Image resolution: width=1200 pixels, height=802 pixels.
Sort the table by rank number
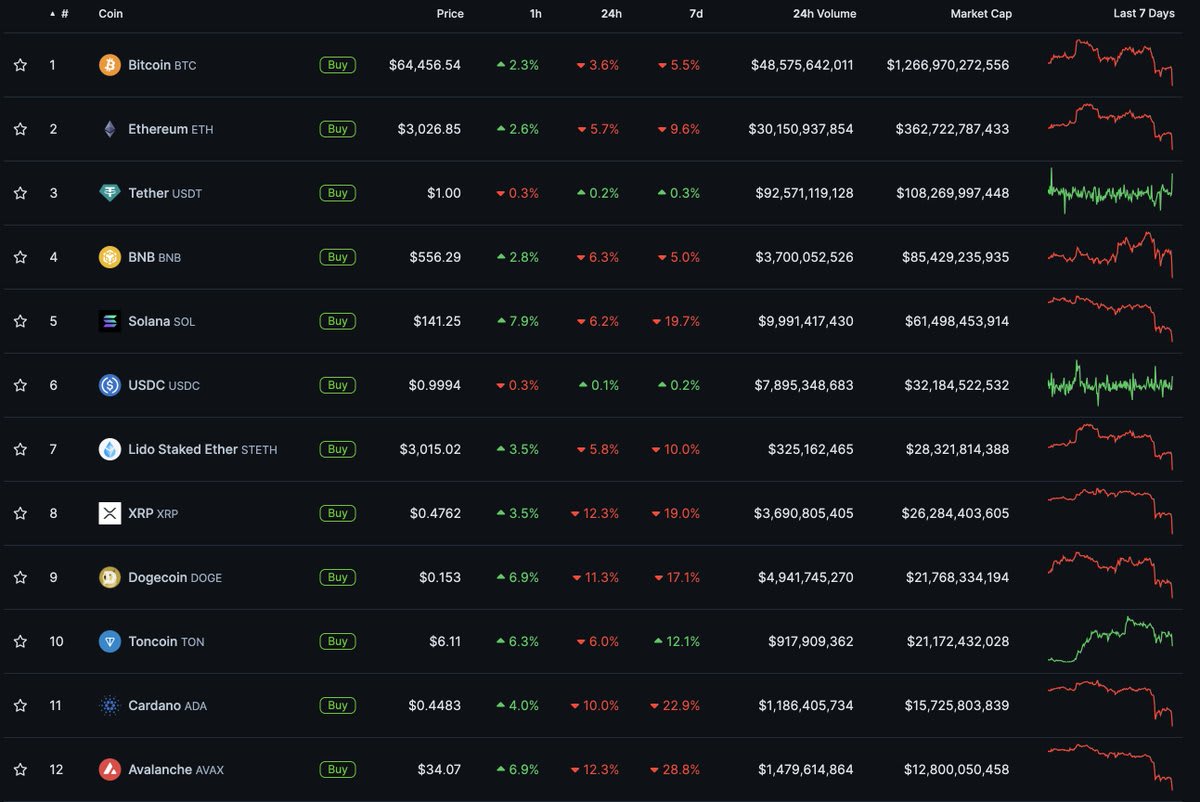60,14
